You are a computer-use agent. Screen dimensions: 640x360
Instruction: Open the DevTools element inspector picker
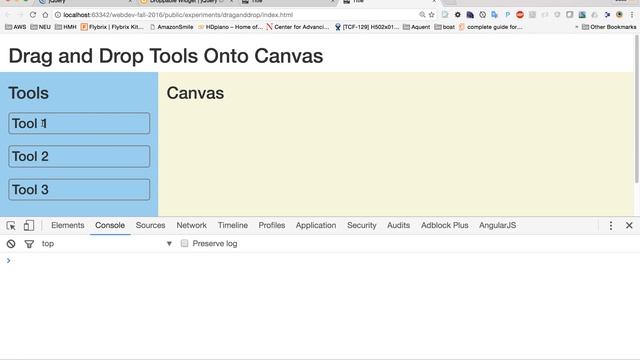pos(11,225)
